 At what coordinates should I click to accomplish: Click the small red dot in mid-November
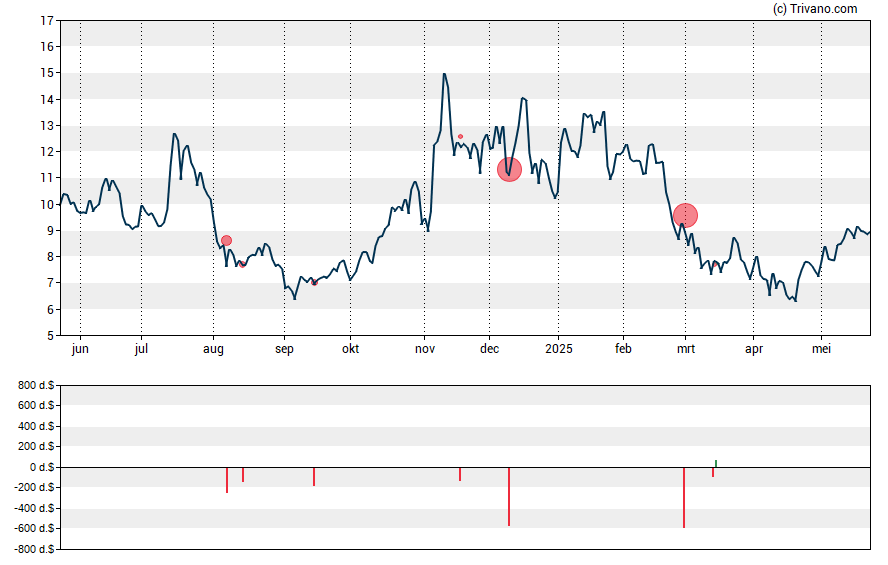click(x=460, y=136)
